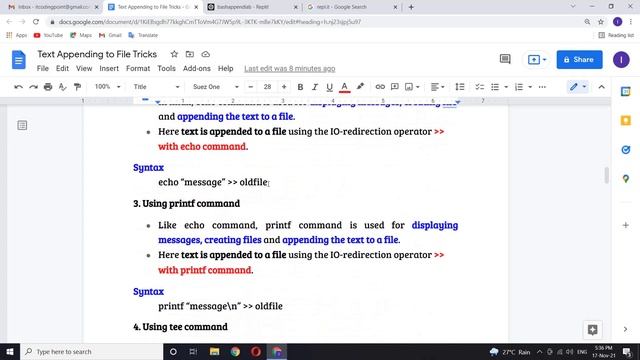Image resolution: width=640 pixels, height=360 pixels.
Task: Click the Insert image icon
Action: (409, 87)
